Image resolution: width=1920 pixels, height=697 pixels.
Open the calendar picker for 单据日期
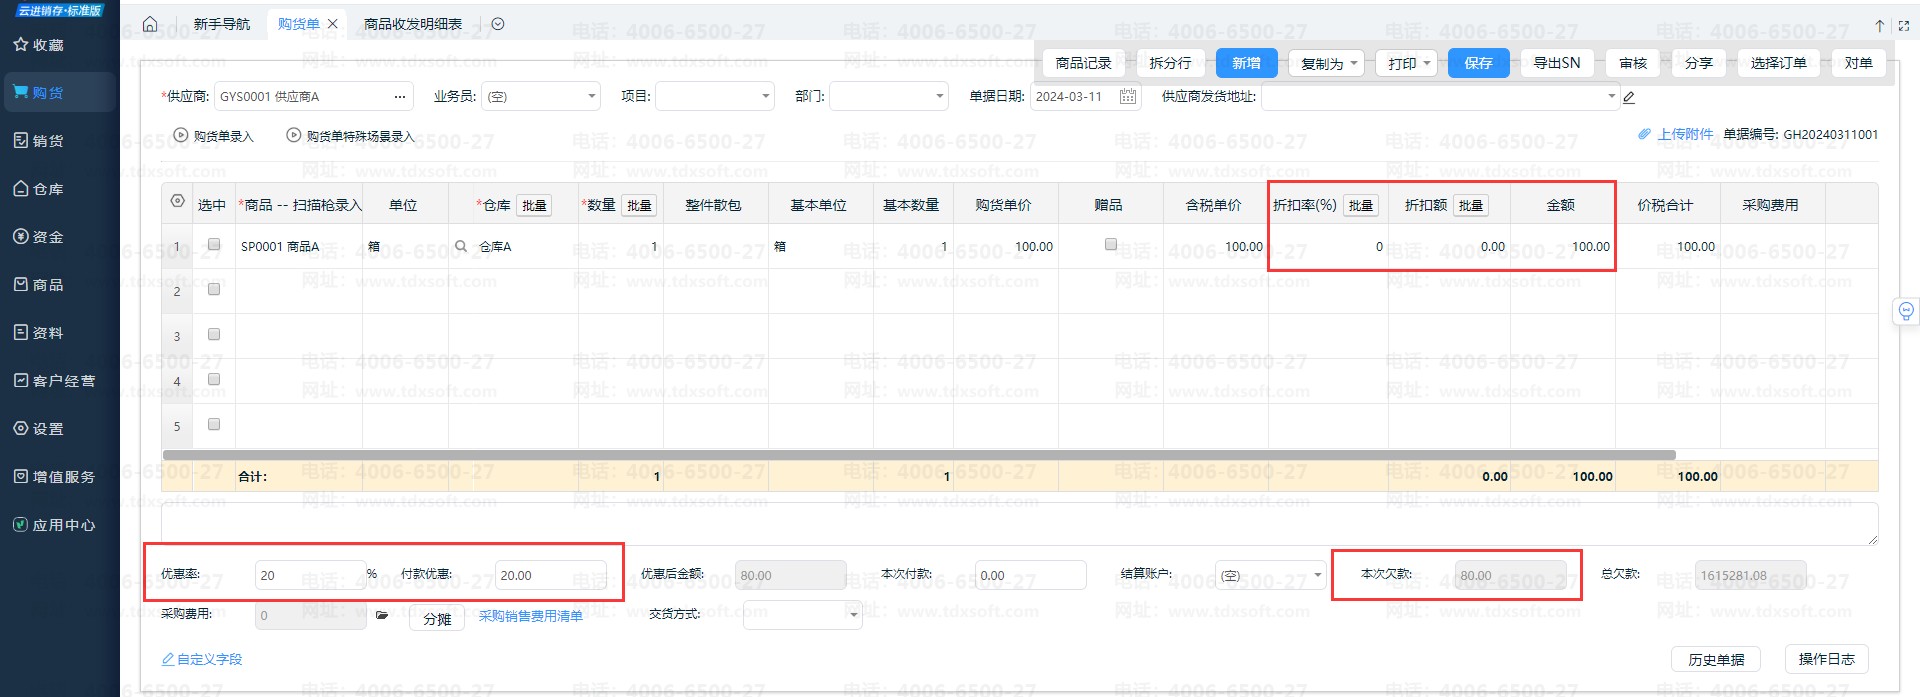tap(1128, 97)
